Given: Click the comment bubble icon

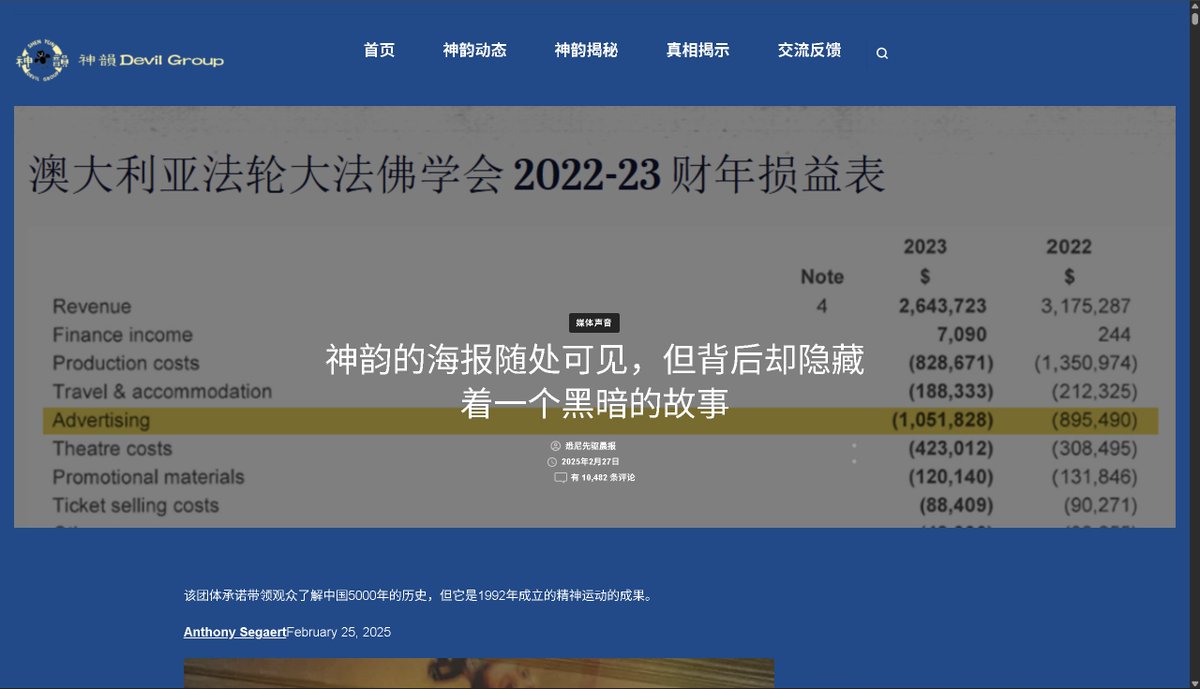Looking at the screenshot, I should [x=560, y=478].
